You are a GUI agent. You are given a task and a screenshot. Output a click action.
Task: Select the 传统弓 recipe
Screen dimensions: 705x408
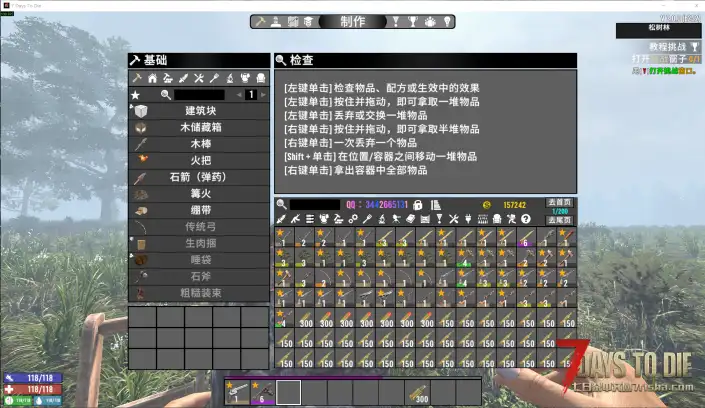coord(199,227)
